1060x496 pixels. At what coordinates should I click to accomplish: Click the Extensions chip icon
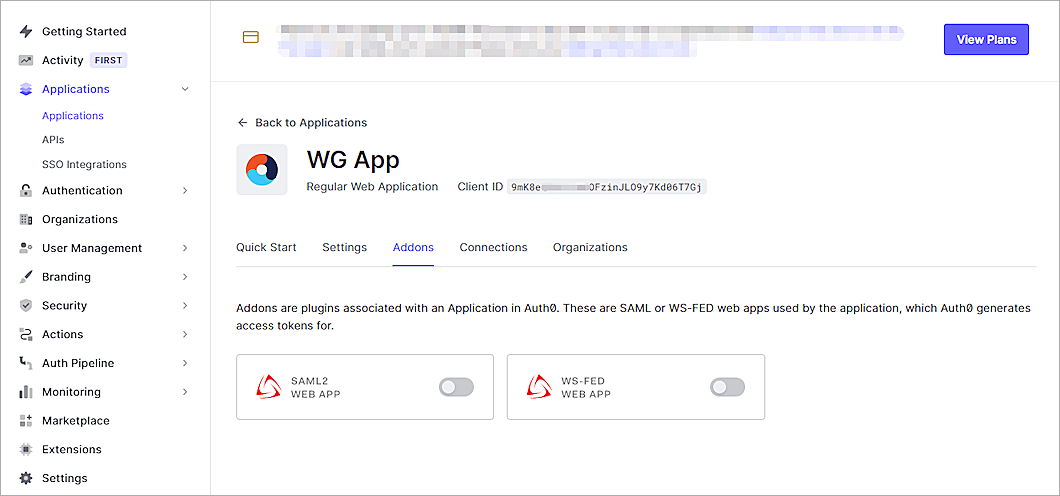coord(26,449)
